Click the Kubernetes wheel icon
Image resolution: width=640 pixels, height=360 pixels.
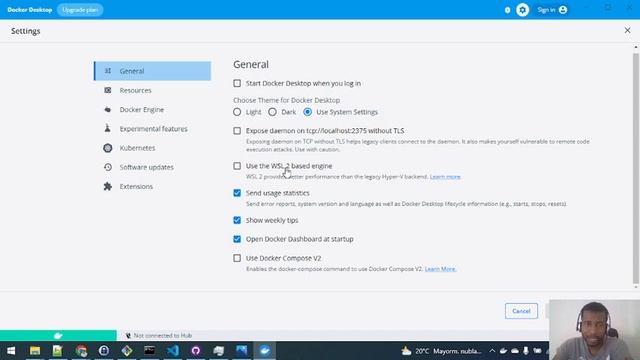(108, 148)
